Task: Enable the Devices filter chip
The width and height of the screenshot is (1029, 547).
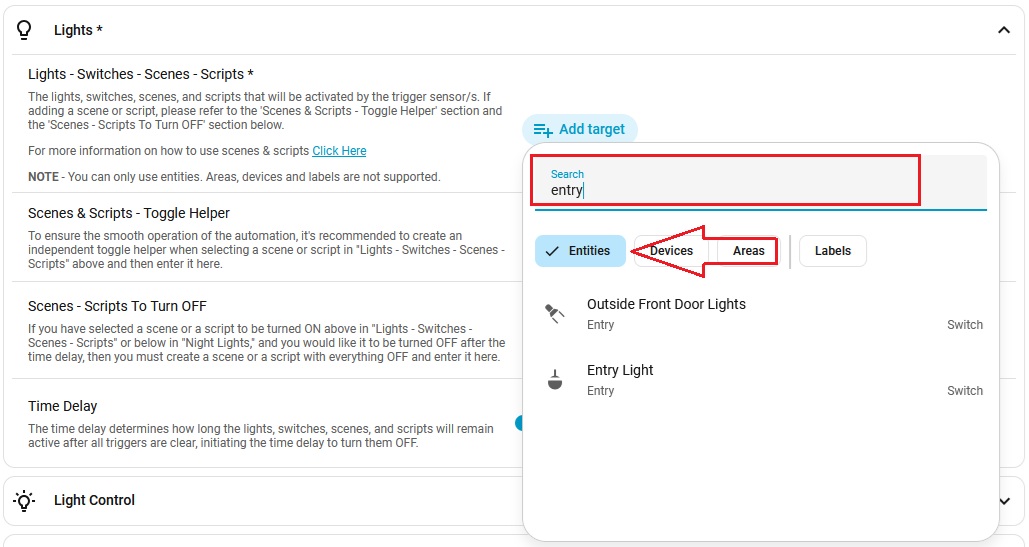Action: (x=671, y=251)
